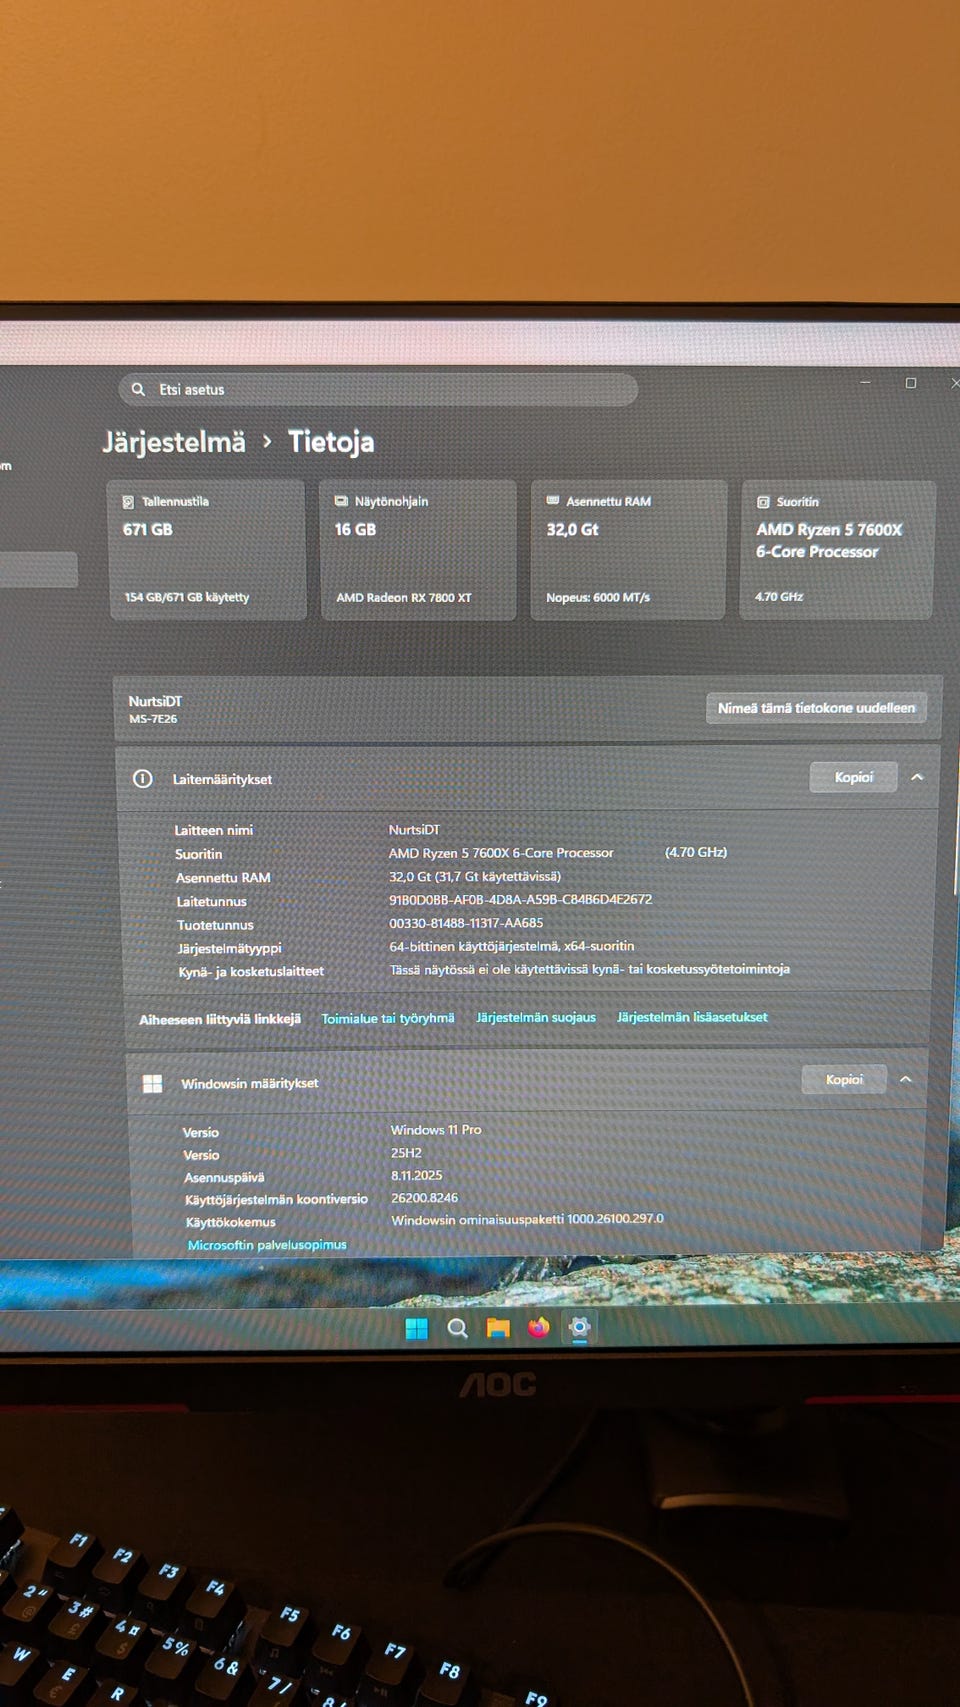
Task: Select the device ID value 91B0D0BB-AF0B-4D8A
Action: point(520,899)
